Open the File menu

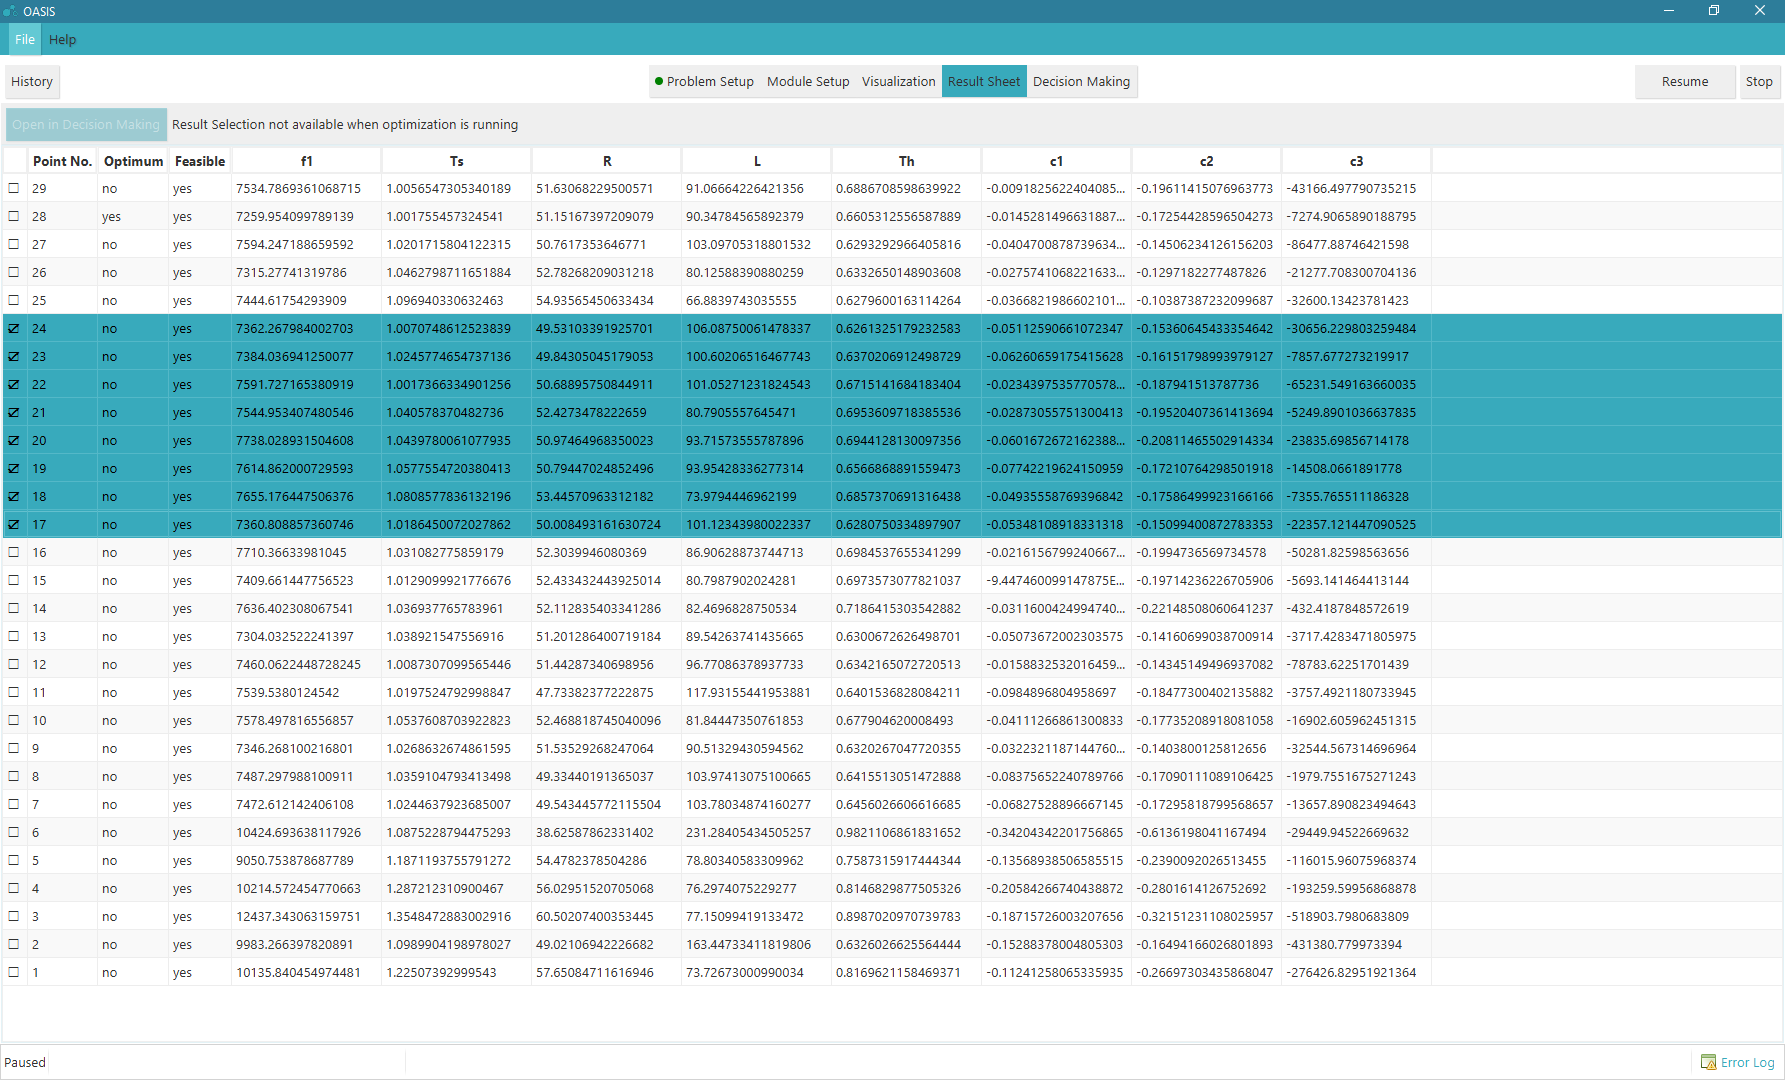point(25,39)
